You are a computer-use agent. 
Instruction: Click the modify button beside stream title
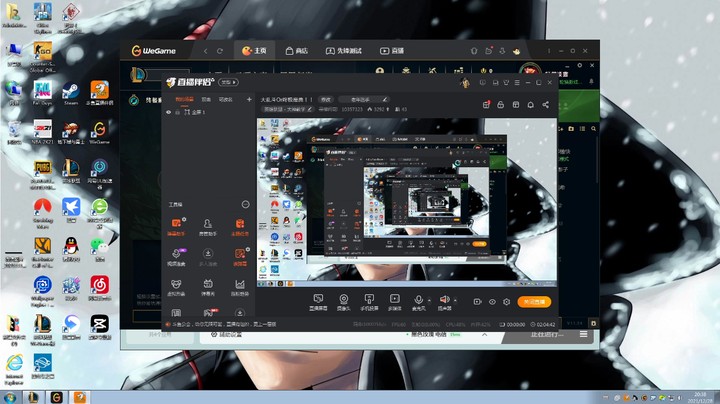pyautogui.click(x=326, y=99)
